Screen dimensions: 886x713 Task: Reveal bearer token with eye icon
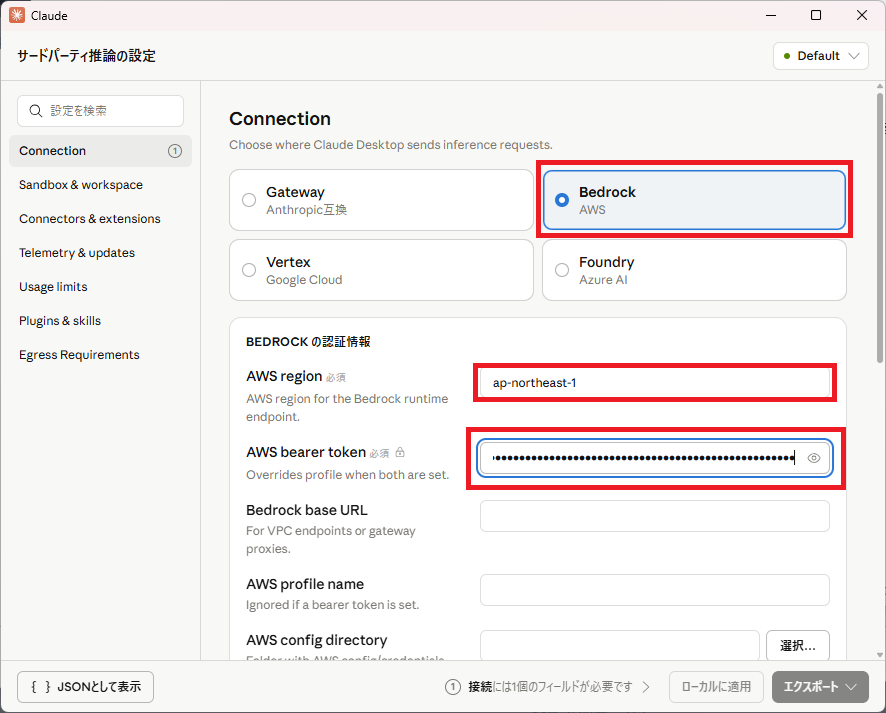click(x=814, y=458)
